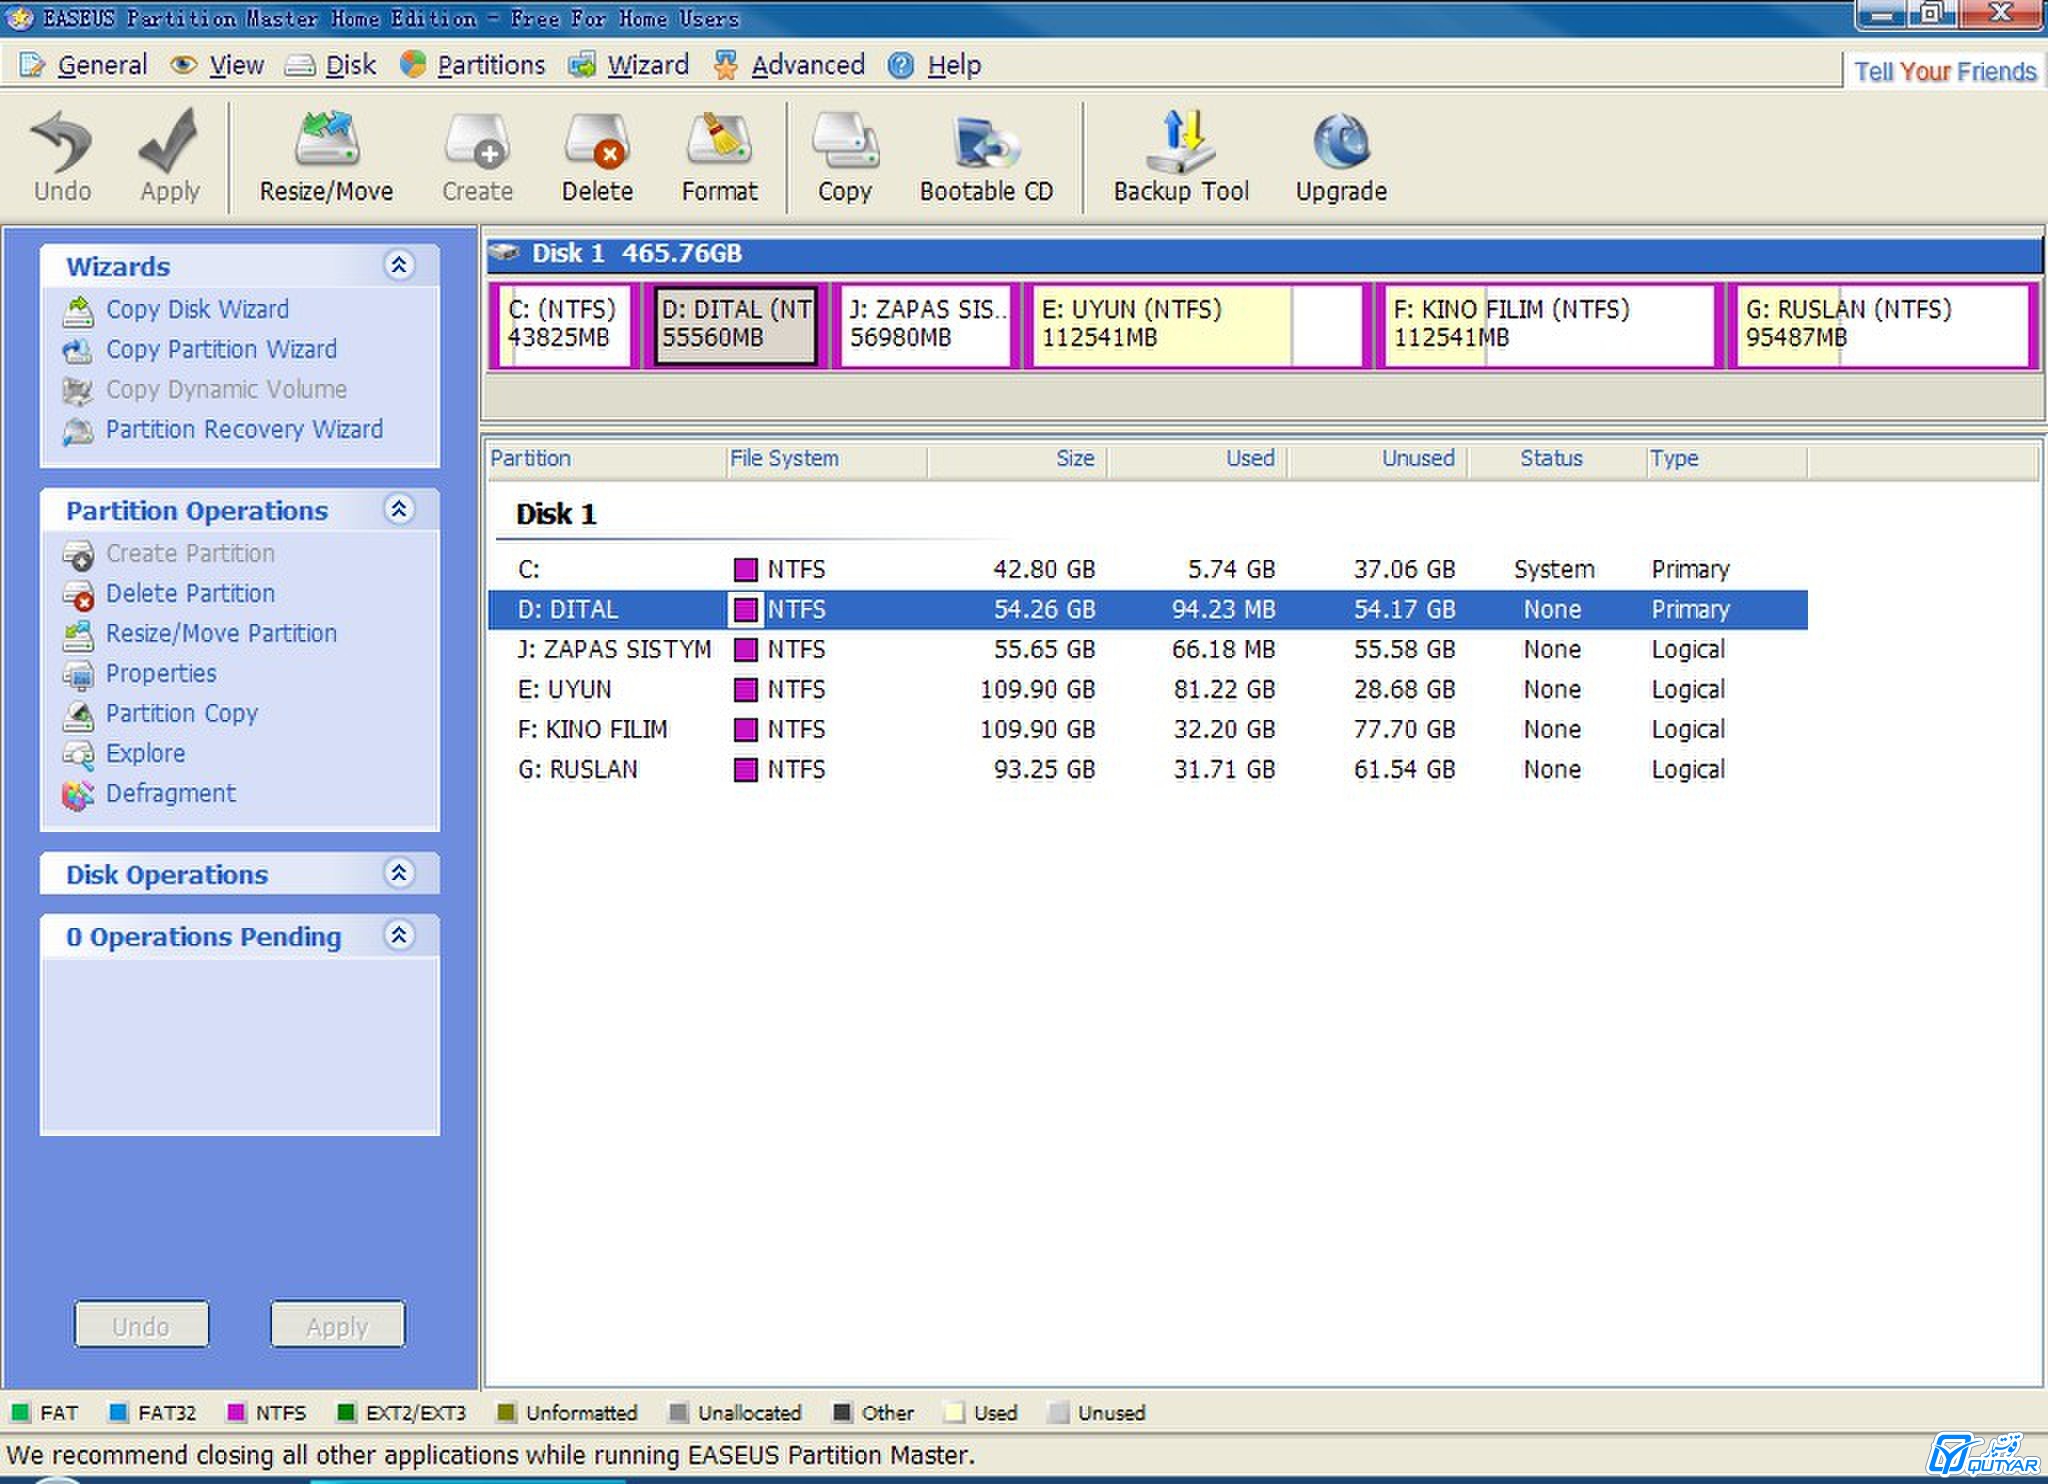Collapse the Wizards panel
The width and height of the screenshot is (2048, 1484).
(399, 265)
